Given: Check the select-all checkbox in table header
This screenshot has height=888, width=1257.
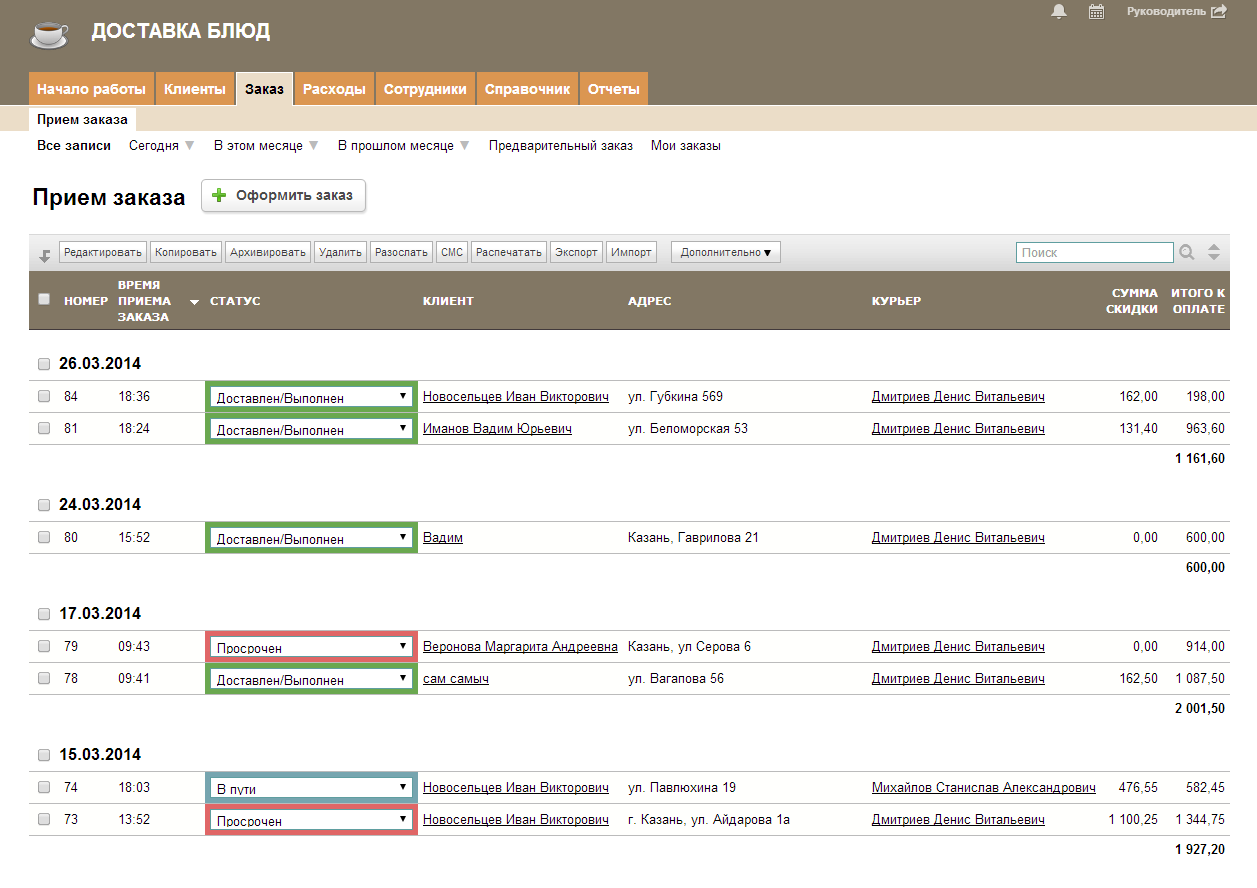Looking at the screenshot, I should pyautogui.click(x=44, y=299).
